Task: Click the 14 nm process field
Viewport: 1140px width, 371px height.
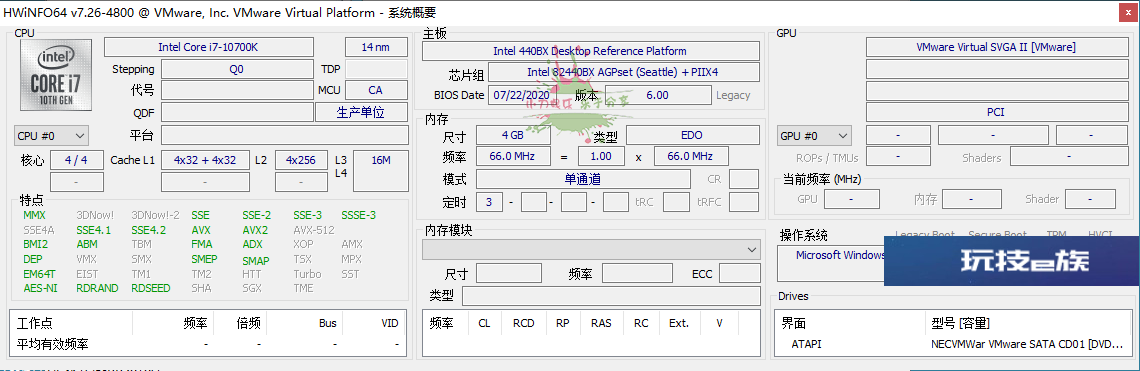Action: 376,47
